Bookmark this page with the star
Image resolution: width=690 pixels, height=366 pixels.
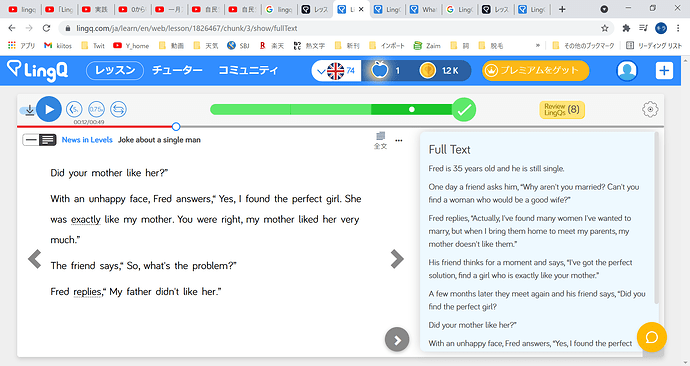tap(605, 28)
